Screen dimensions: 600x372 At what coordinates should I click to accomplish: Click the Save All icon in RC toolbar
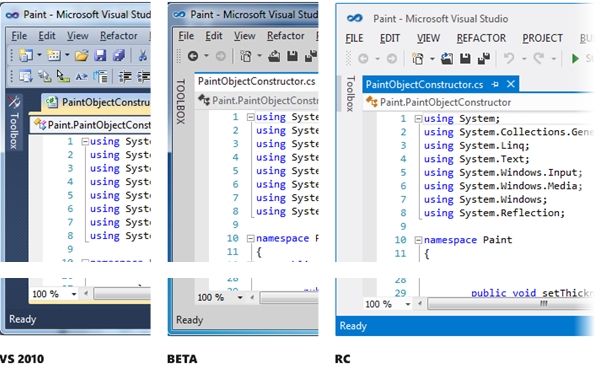click(x=484, y=59)
